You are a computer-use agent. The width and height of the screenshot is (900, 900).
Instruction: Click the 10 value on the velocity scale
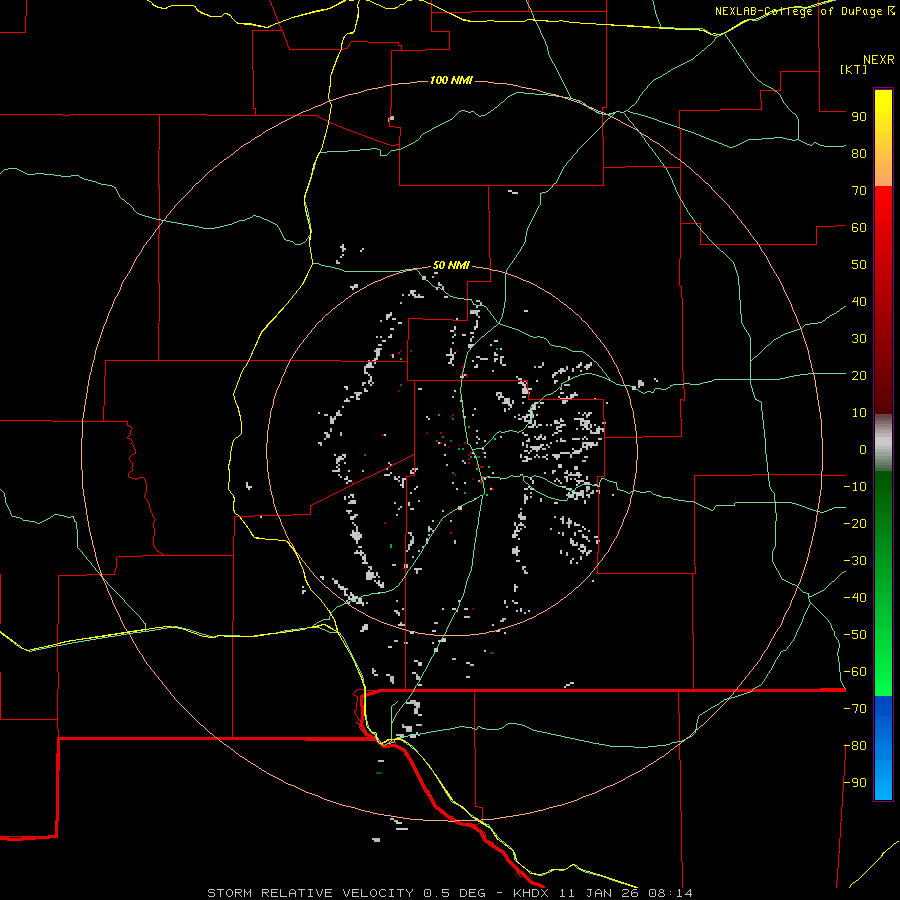(859, 413)
